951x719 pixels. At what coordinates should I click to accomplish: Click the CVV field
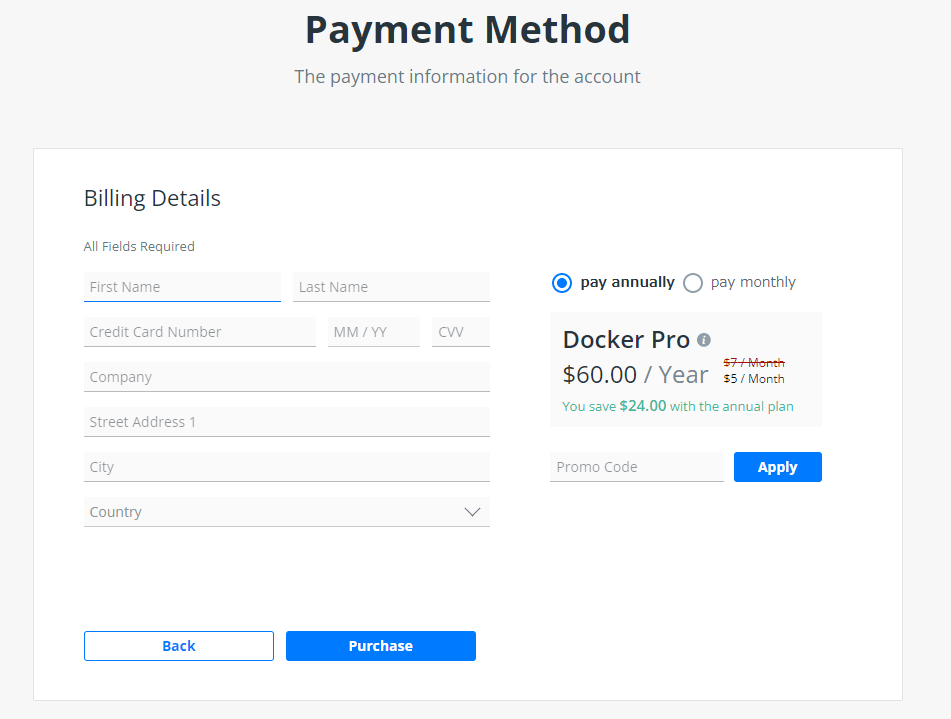[x=461, y=332]
